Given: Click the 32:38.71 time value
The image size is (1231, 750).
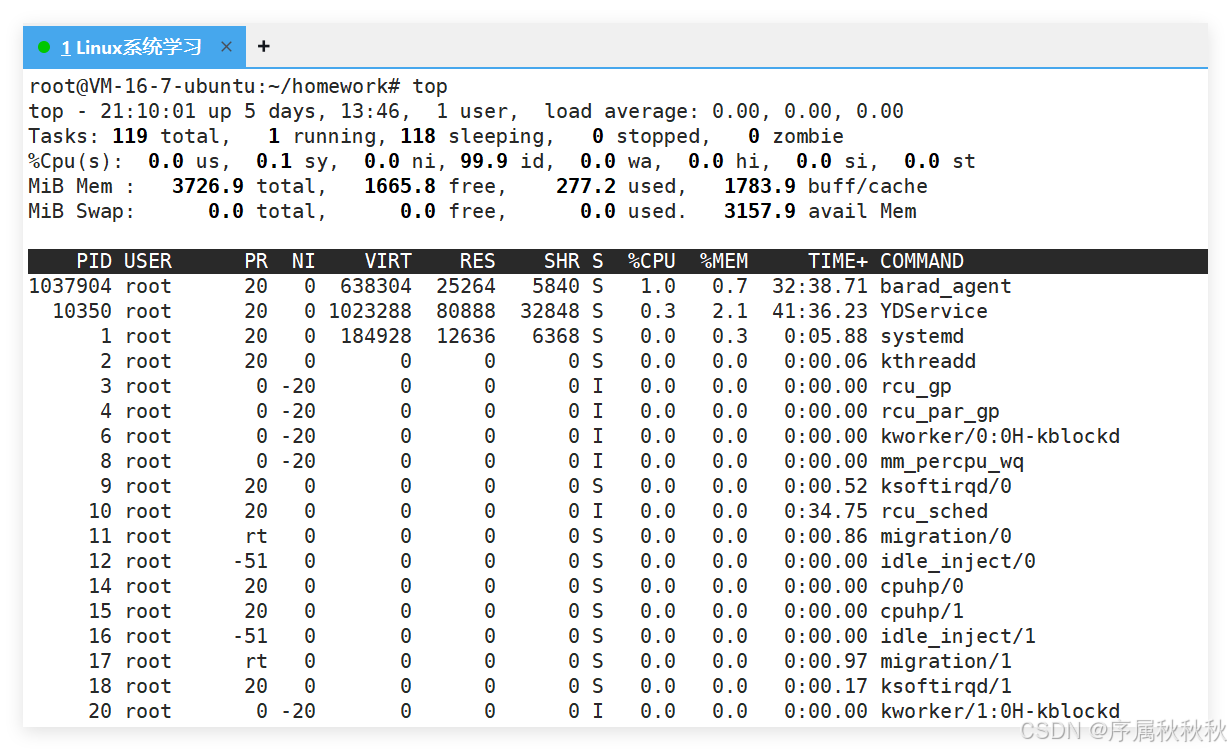Looking at the screenshot, I should (x=820, y=286).
